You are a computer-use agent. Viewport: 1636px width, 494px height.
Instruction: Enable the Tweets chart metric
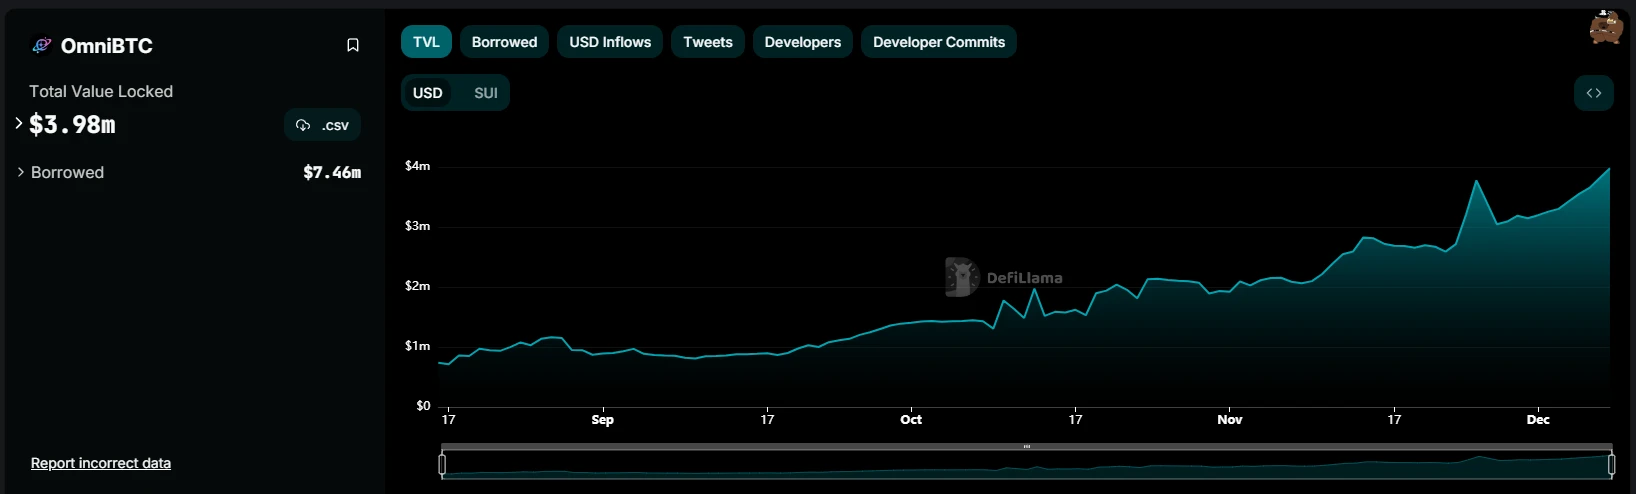click(x=708, y=42)
